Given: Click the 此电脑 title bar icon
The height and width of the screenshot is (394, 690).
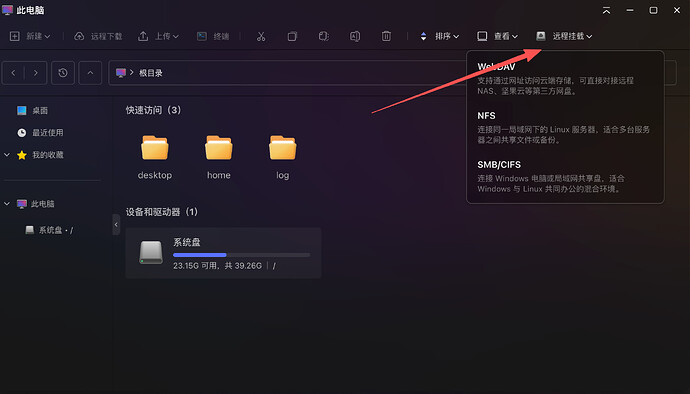Looking at the screenshot, I should [7, 10].
